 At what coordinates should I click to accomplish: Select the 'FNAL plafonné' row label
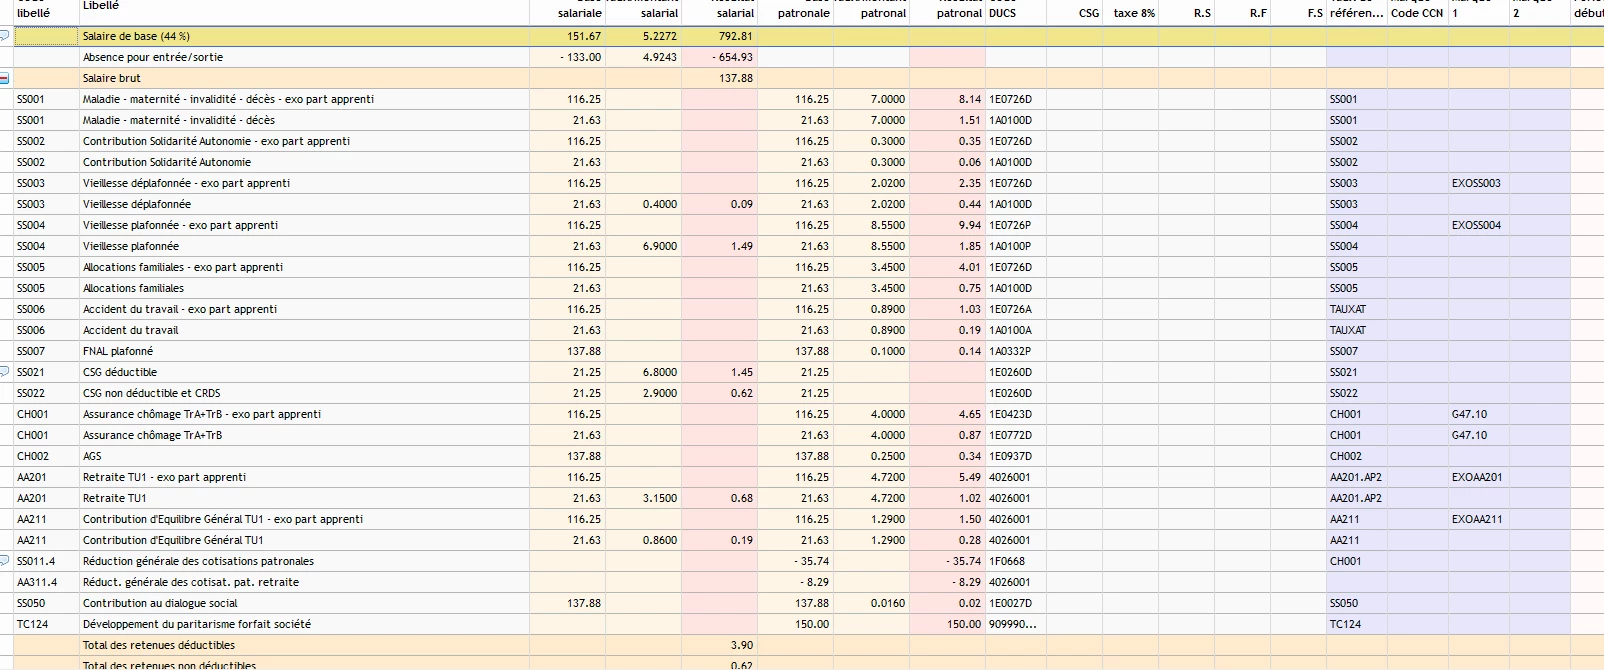118,351
